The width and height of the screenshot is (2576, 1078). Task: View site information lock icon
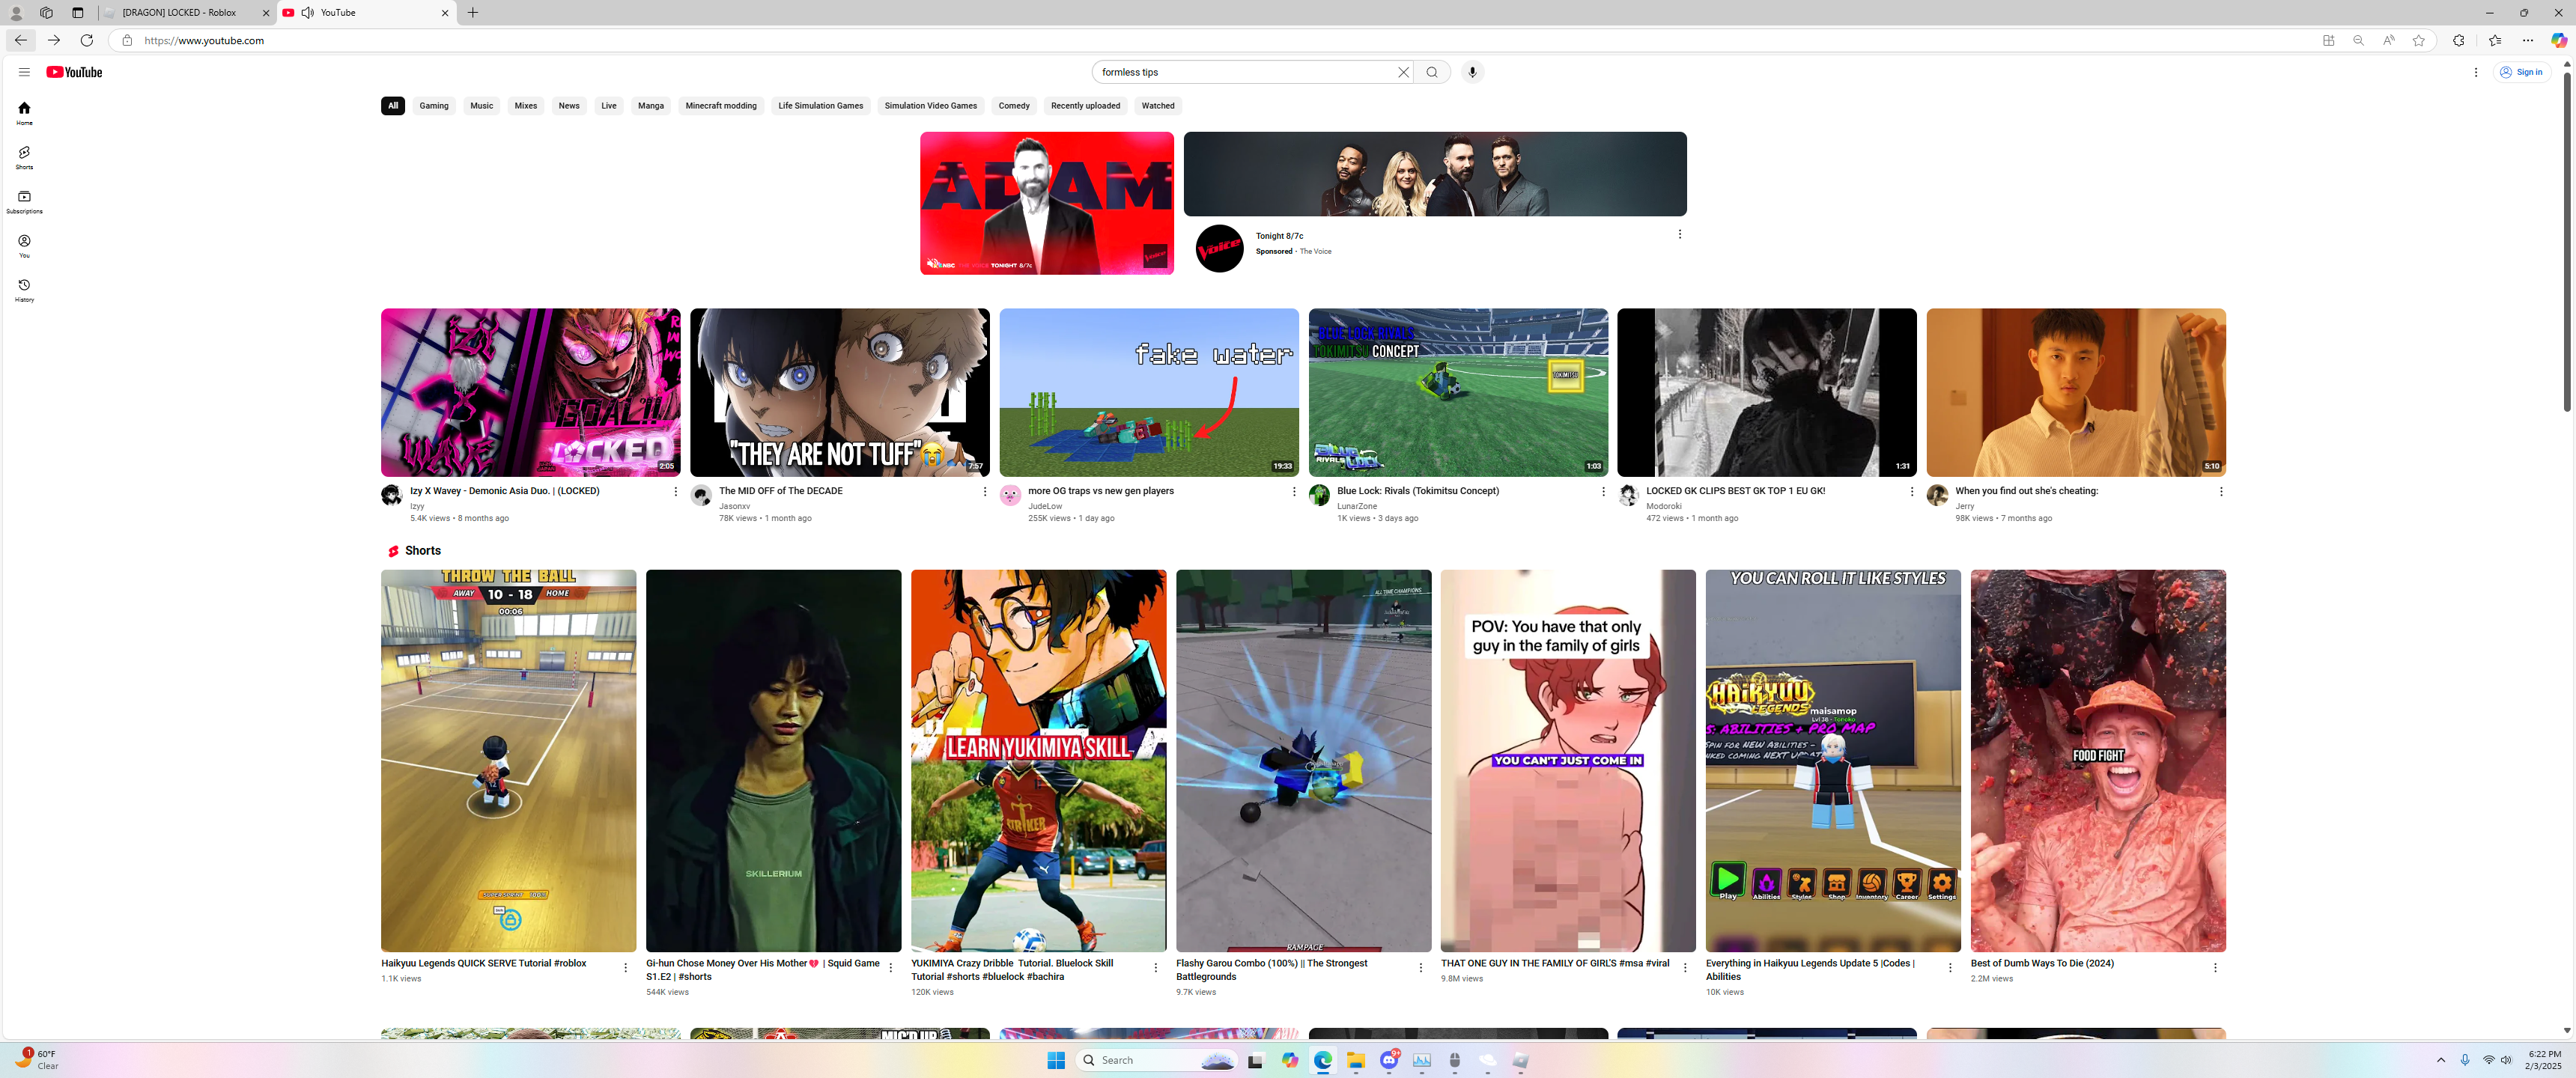[127, 40]
